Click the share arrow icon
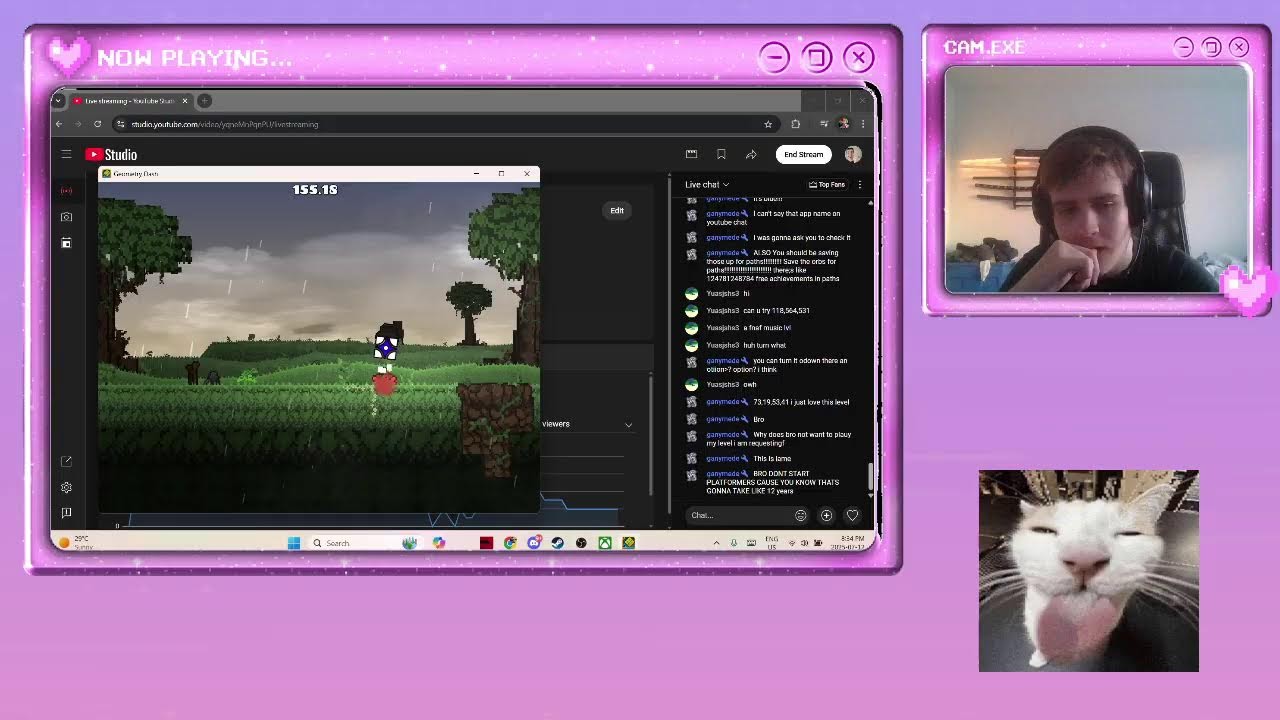The width and height of the screenshot is (1280, 720). click(751, 154)
